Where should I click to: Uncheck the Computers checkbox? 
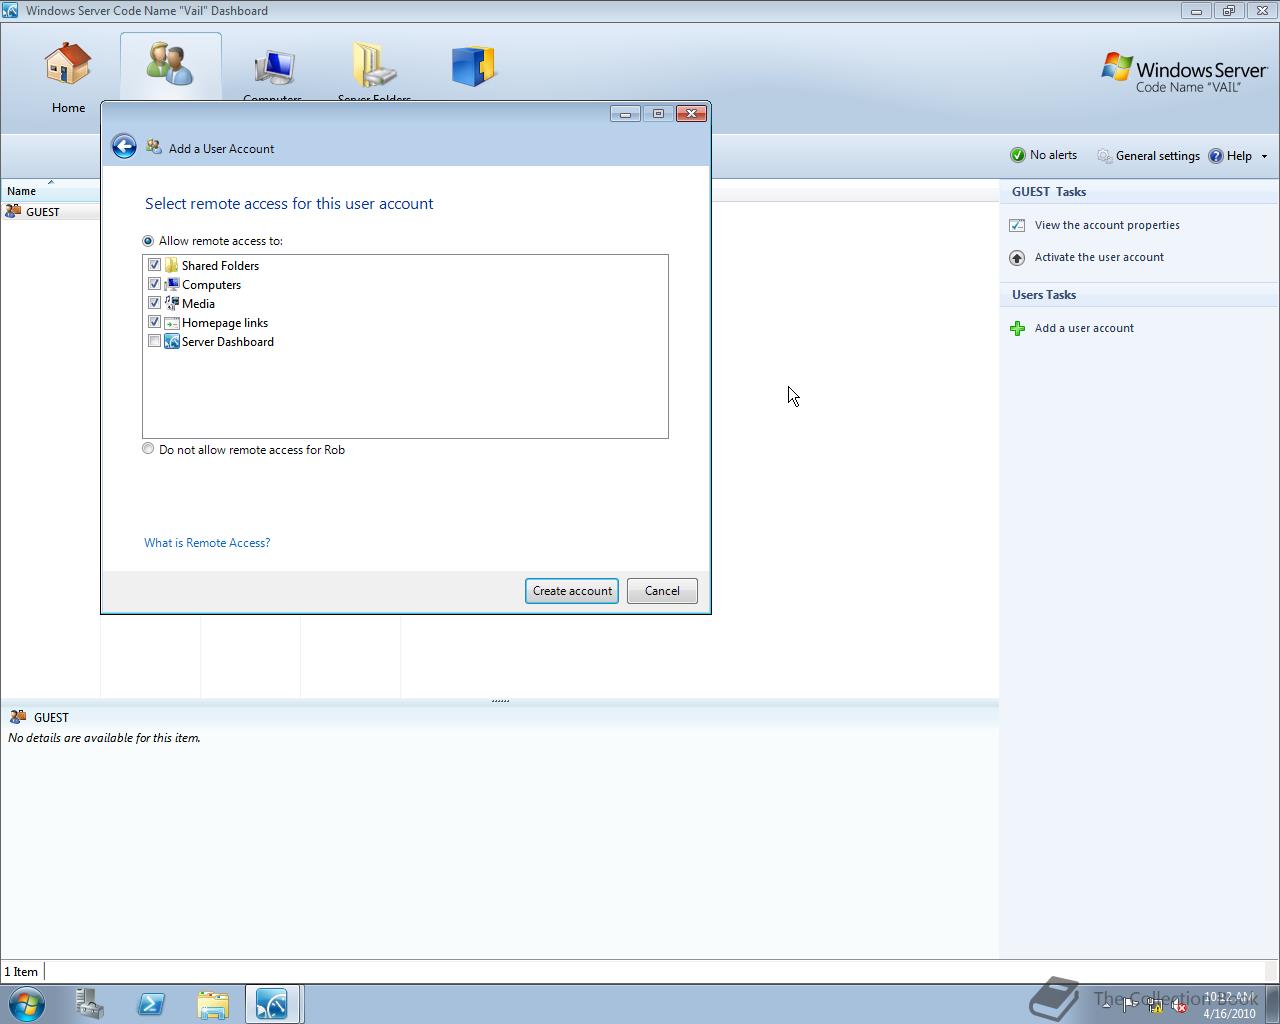pos(154,284)
